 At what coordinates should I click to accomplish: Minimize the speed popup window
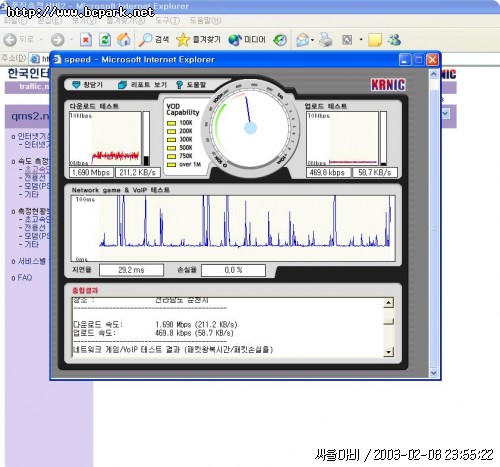405,60
